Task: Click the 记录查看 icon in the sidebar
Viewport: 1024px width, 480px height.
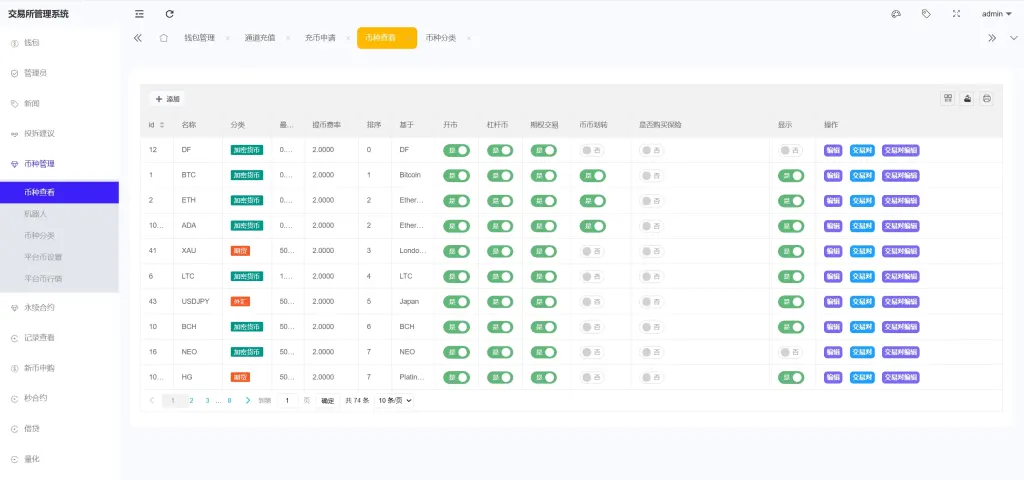Action: click(14, 338)
